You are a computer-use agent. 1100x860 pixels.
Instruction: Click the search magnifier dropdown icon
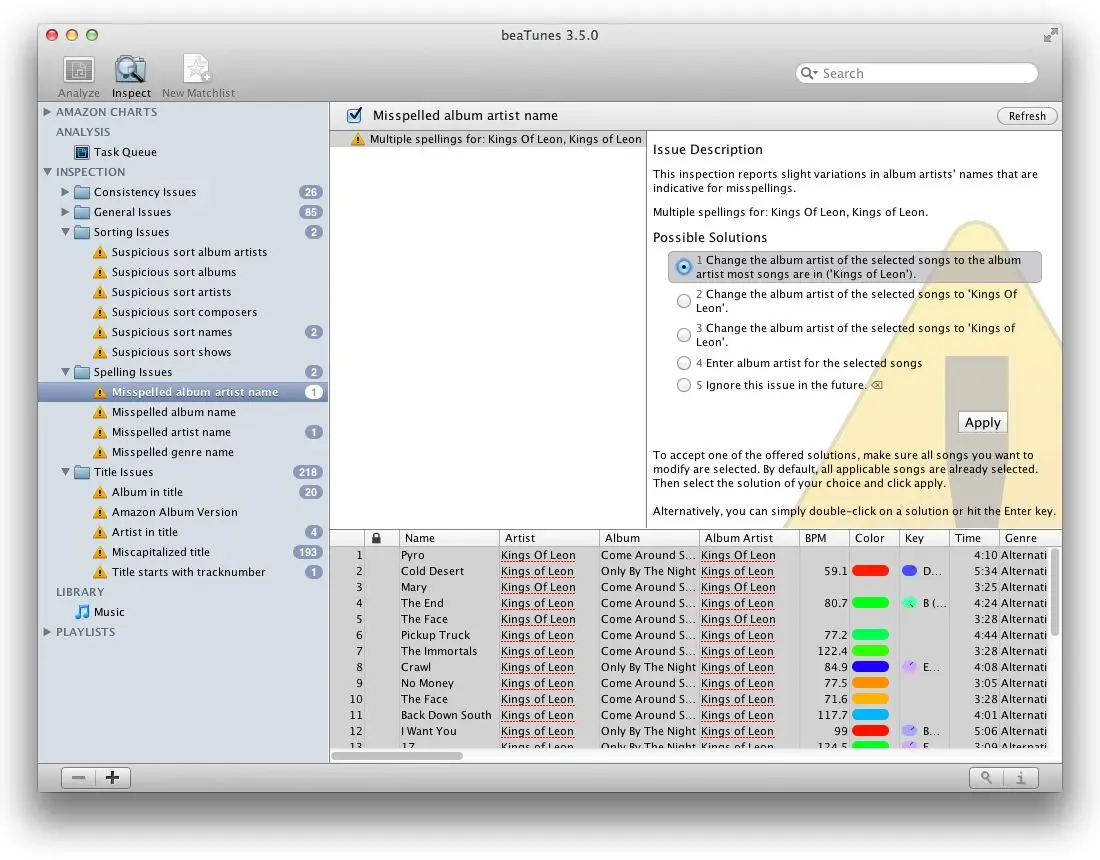[810, 73]
